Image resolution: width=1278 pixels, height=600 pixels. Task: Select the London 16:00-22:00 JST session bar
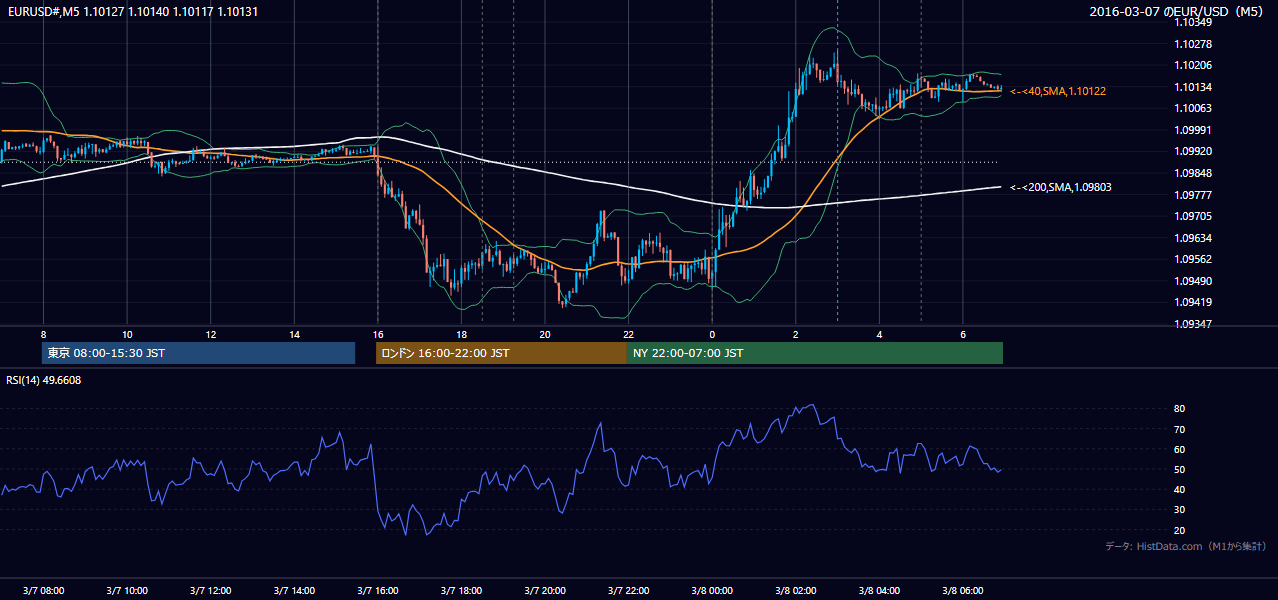(x=501, y=353)
